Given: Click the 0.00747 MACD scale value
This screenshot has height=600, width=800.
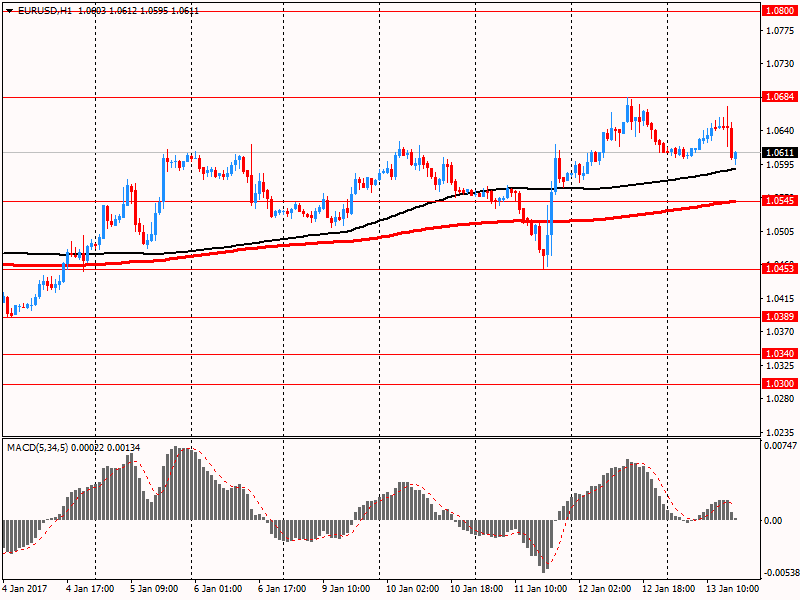Looking at the screenshot, I should tap(778, 446).
